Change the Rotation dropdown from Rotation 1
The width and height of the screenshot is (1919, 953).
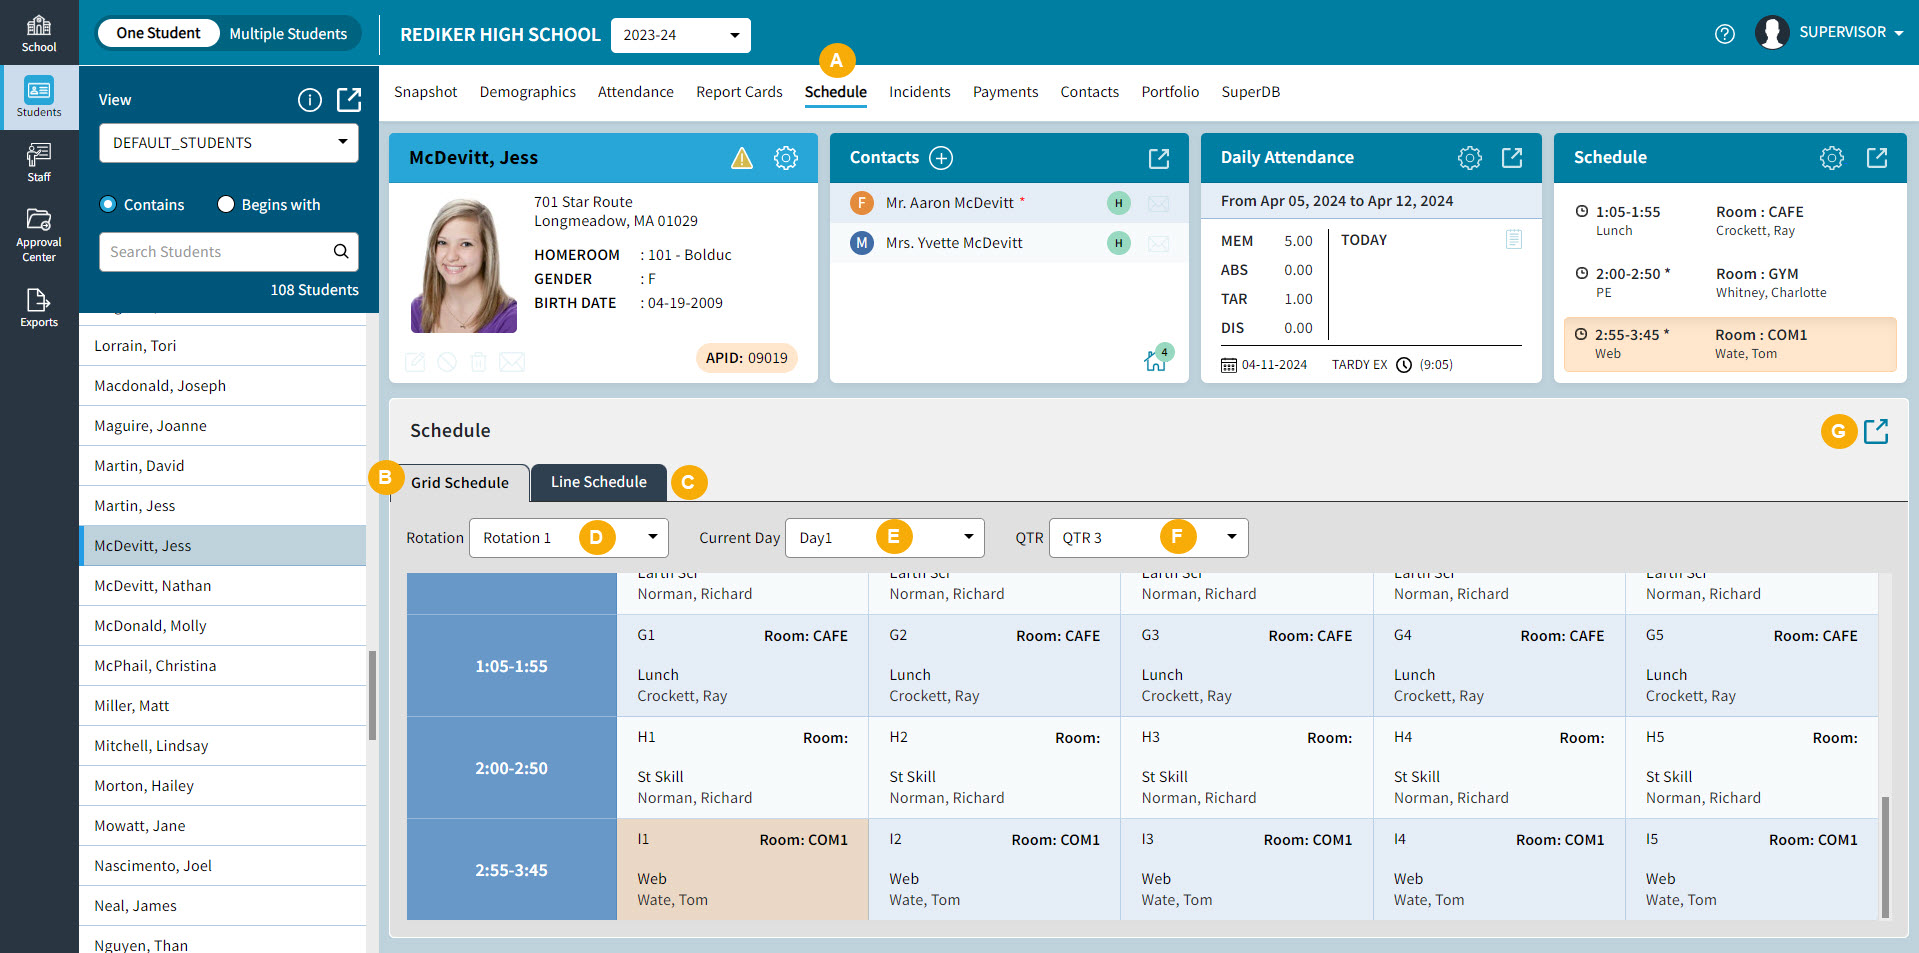568,537
